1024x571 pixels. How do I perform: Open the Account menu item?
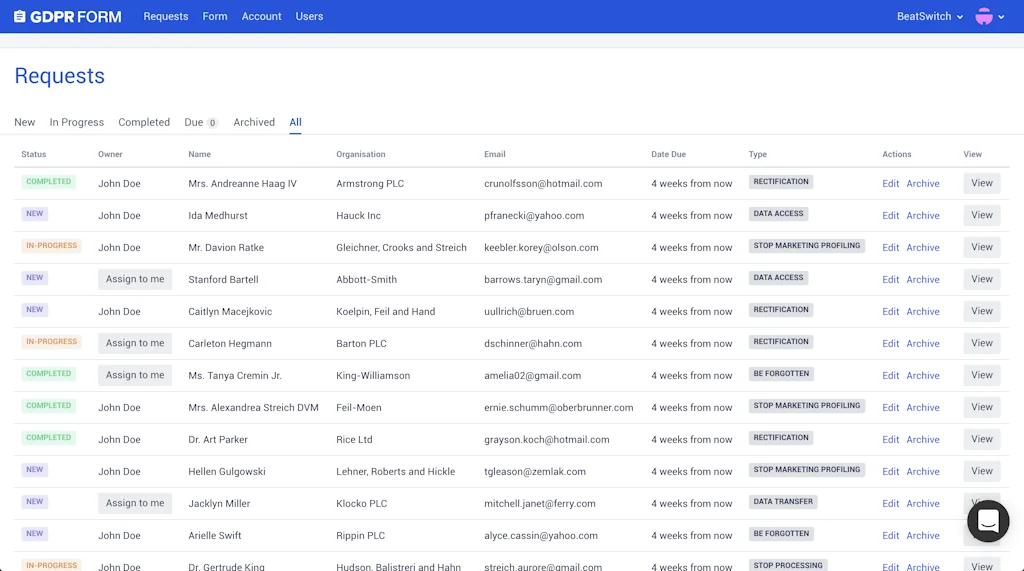coord(261,16)
